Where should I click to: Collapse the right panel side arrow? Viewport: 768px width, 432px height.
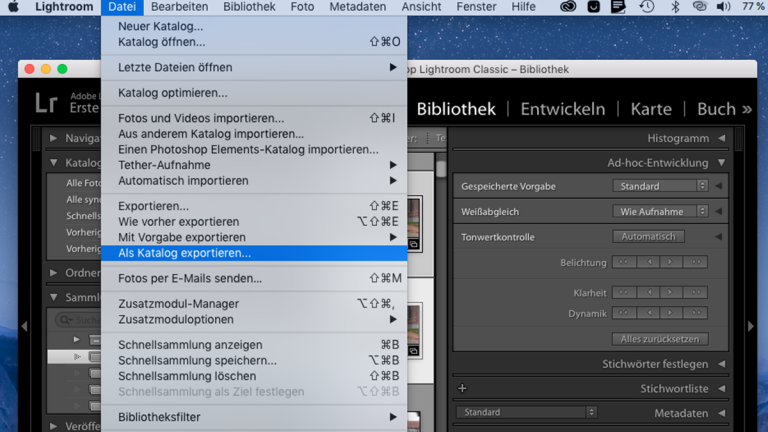(x=751, y=326)
